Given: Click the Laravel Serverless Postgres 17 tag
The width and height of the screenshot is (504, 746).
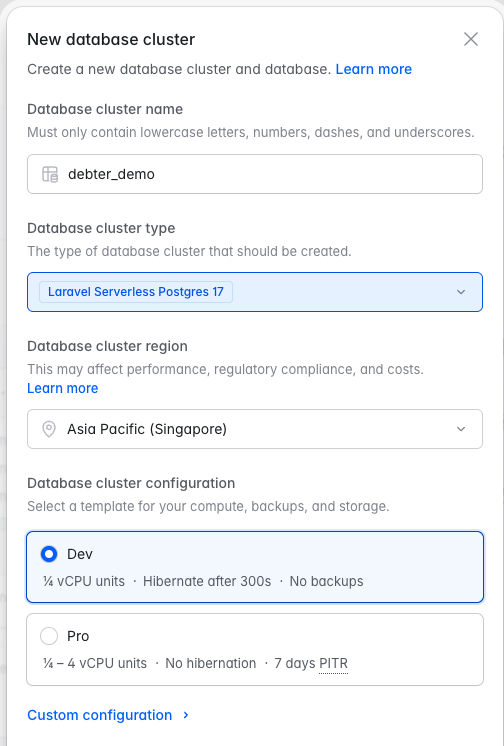Looking at the screenshot, I should coord(136,292).
